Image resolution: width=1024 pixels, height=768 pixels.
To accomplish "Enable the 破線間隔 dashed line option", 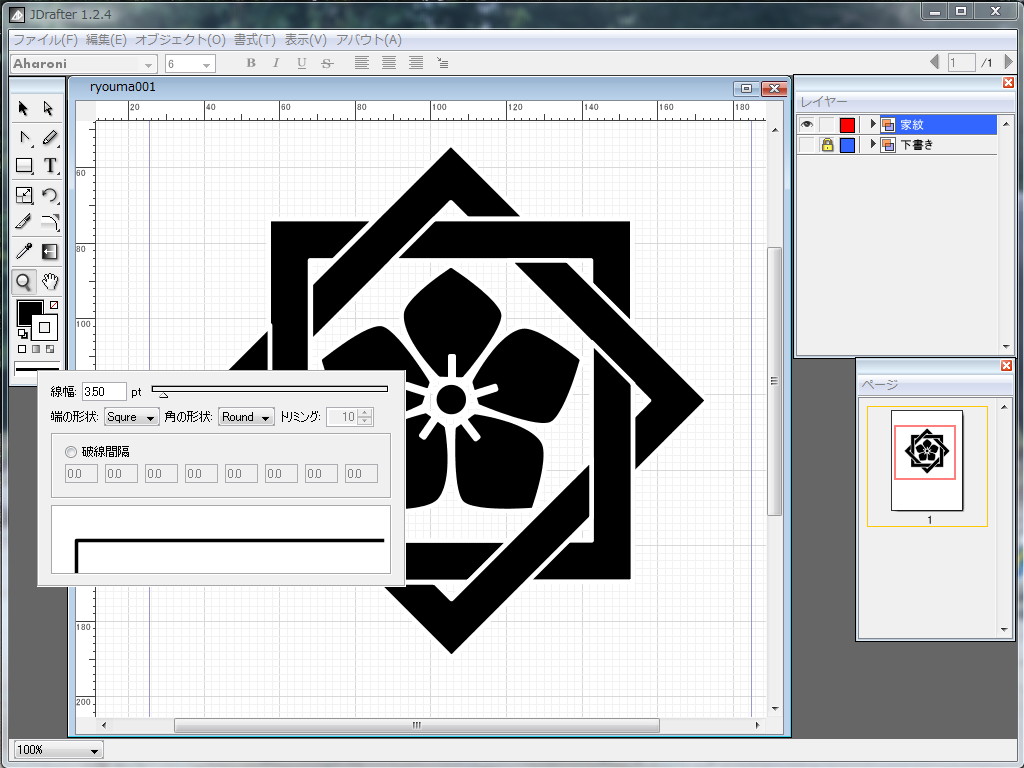I will click(70, 452).
